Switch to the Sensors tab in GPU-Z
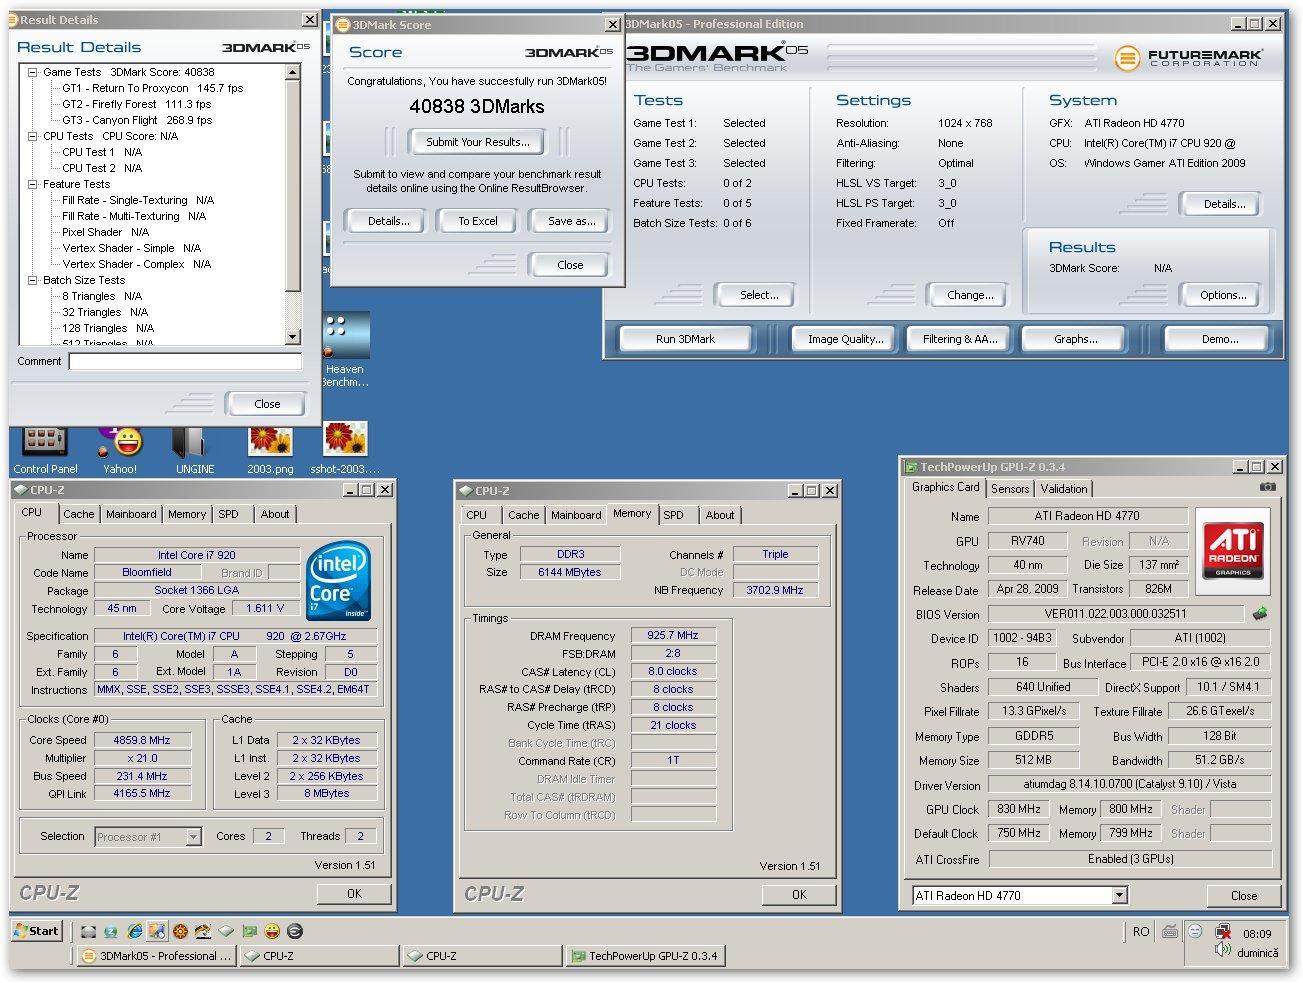This screenshot has width=1303, height=983. click(1010, 489)
